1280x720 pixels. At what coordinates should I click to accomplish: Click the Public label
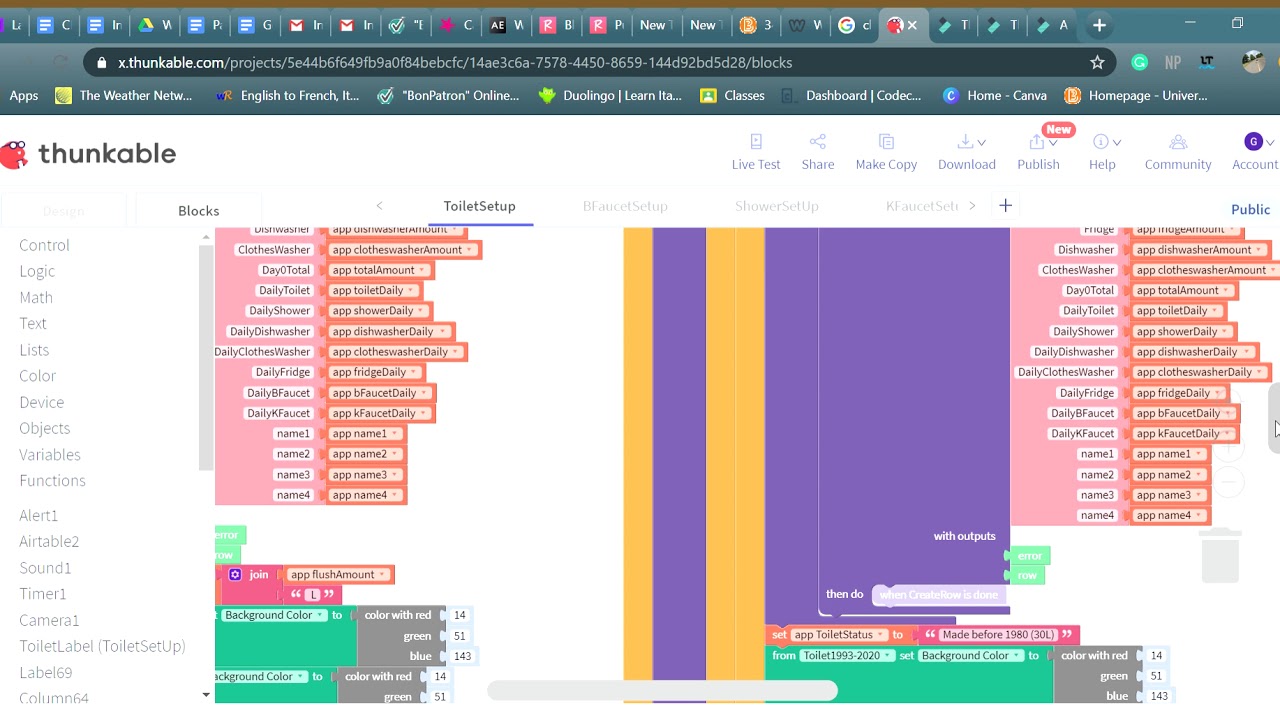(x=1250, y=209)
